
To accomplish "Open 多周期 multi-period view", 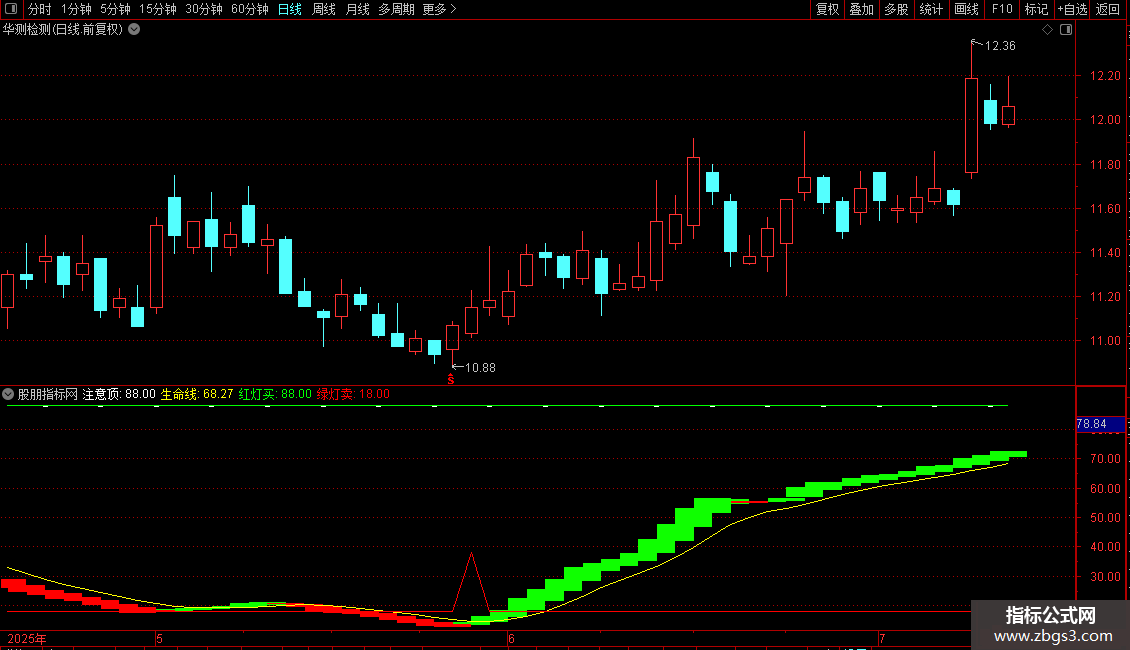I will 396,9.
